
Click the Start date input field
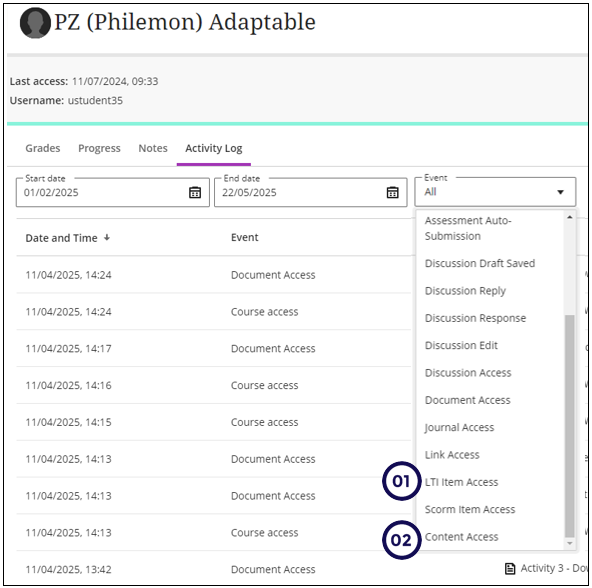coord(113,192)
